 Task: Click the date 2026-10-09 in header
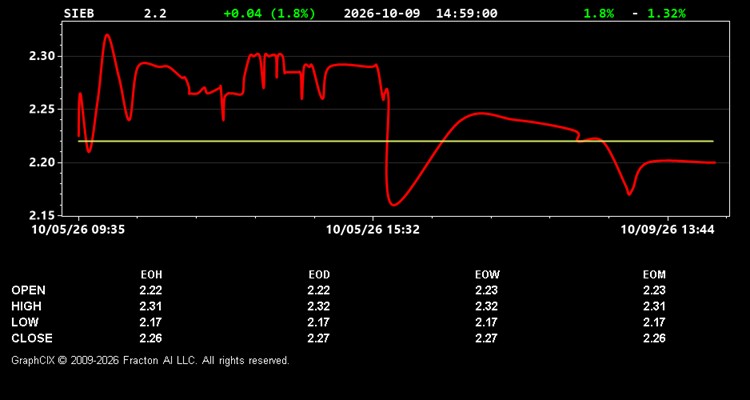click(x=382, y=13)
